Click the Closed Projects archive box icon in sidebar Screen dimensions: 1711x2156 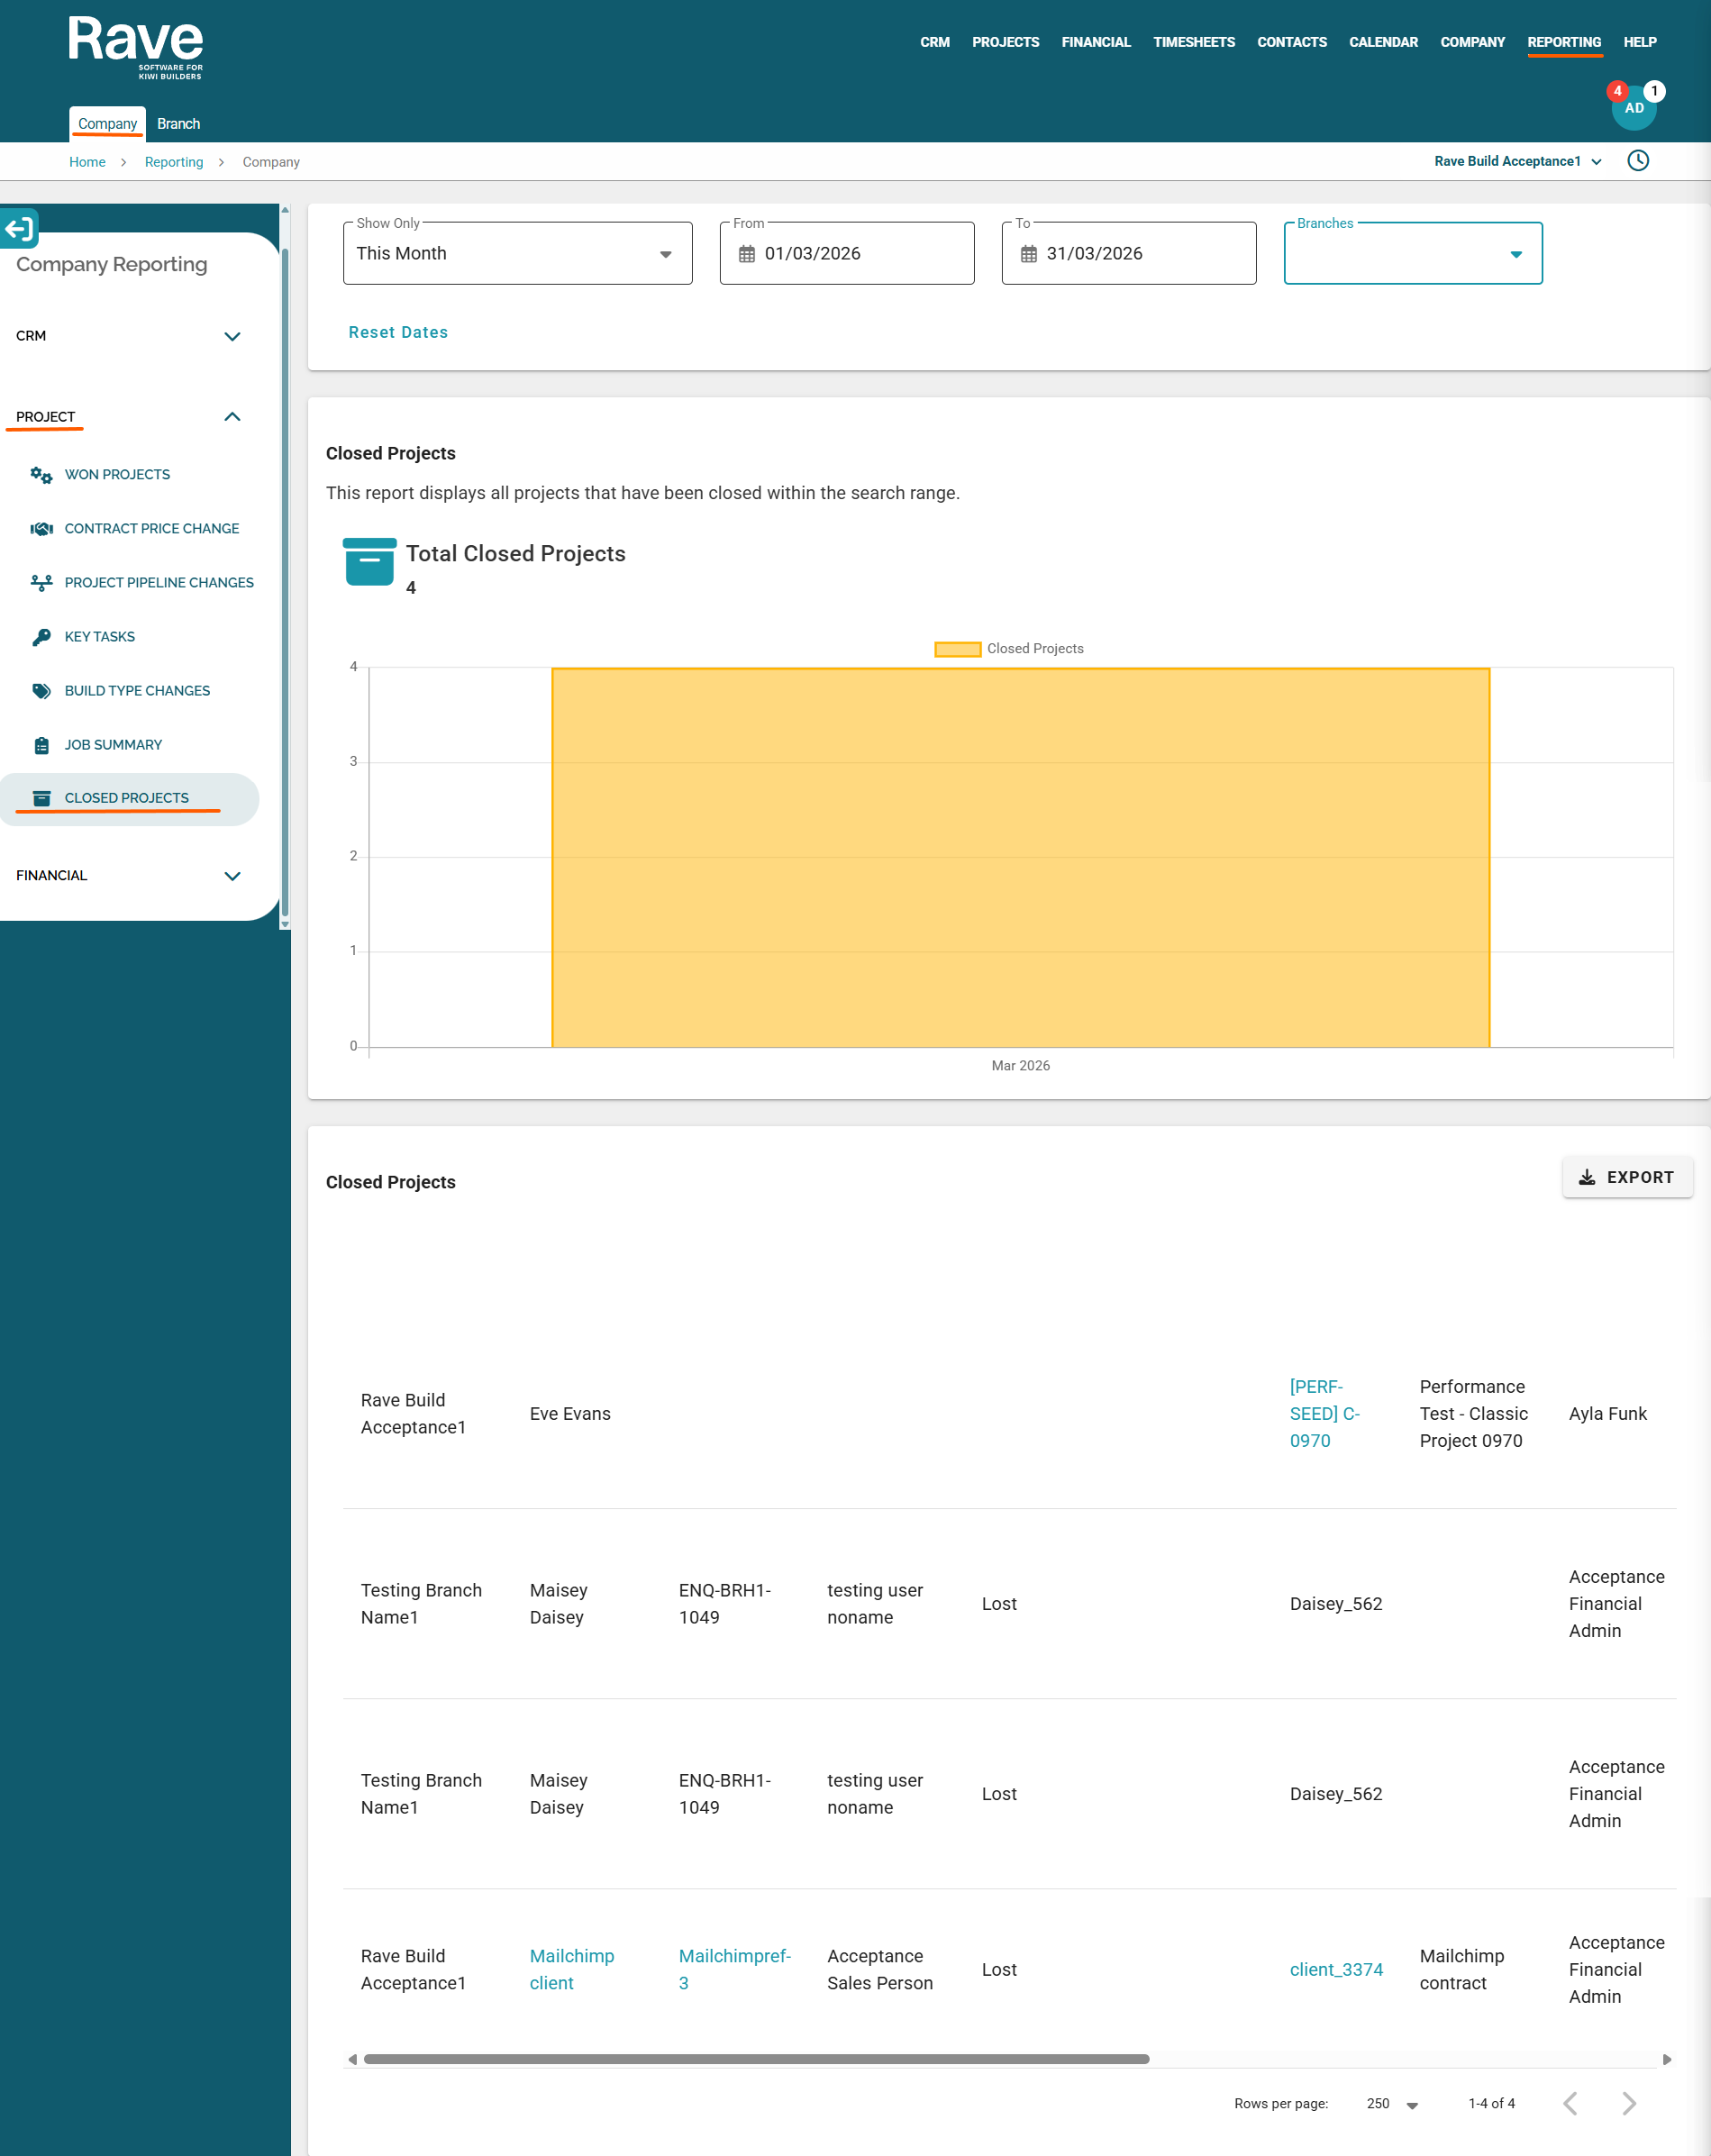point(41,798)
